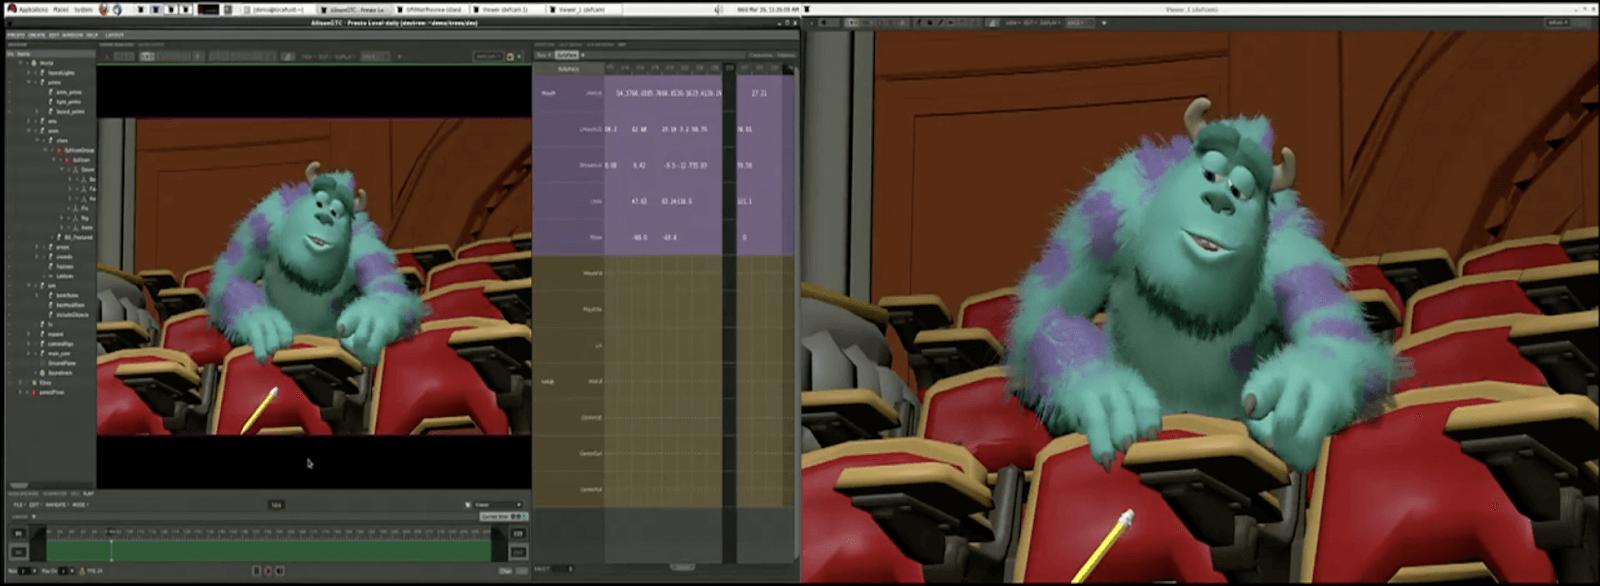Image resolution: width=1600 pixels, height=586 pixels.
Task: Click the Mouth row in spreadsheet
Action: coord(548,93)
